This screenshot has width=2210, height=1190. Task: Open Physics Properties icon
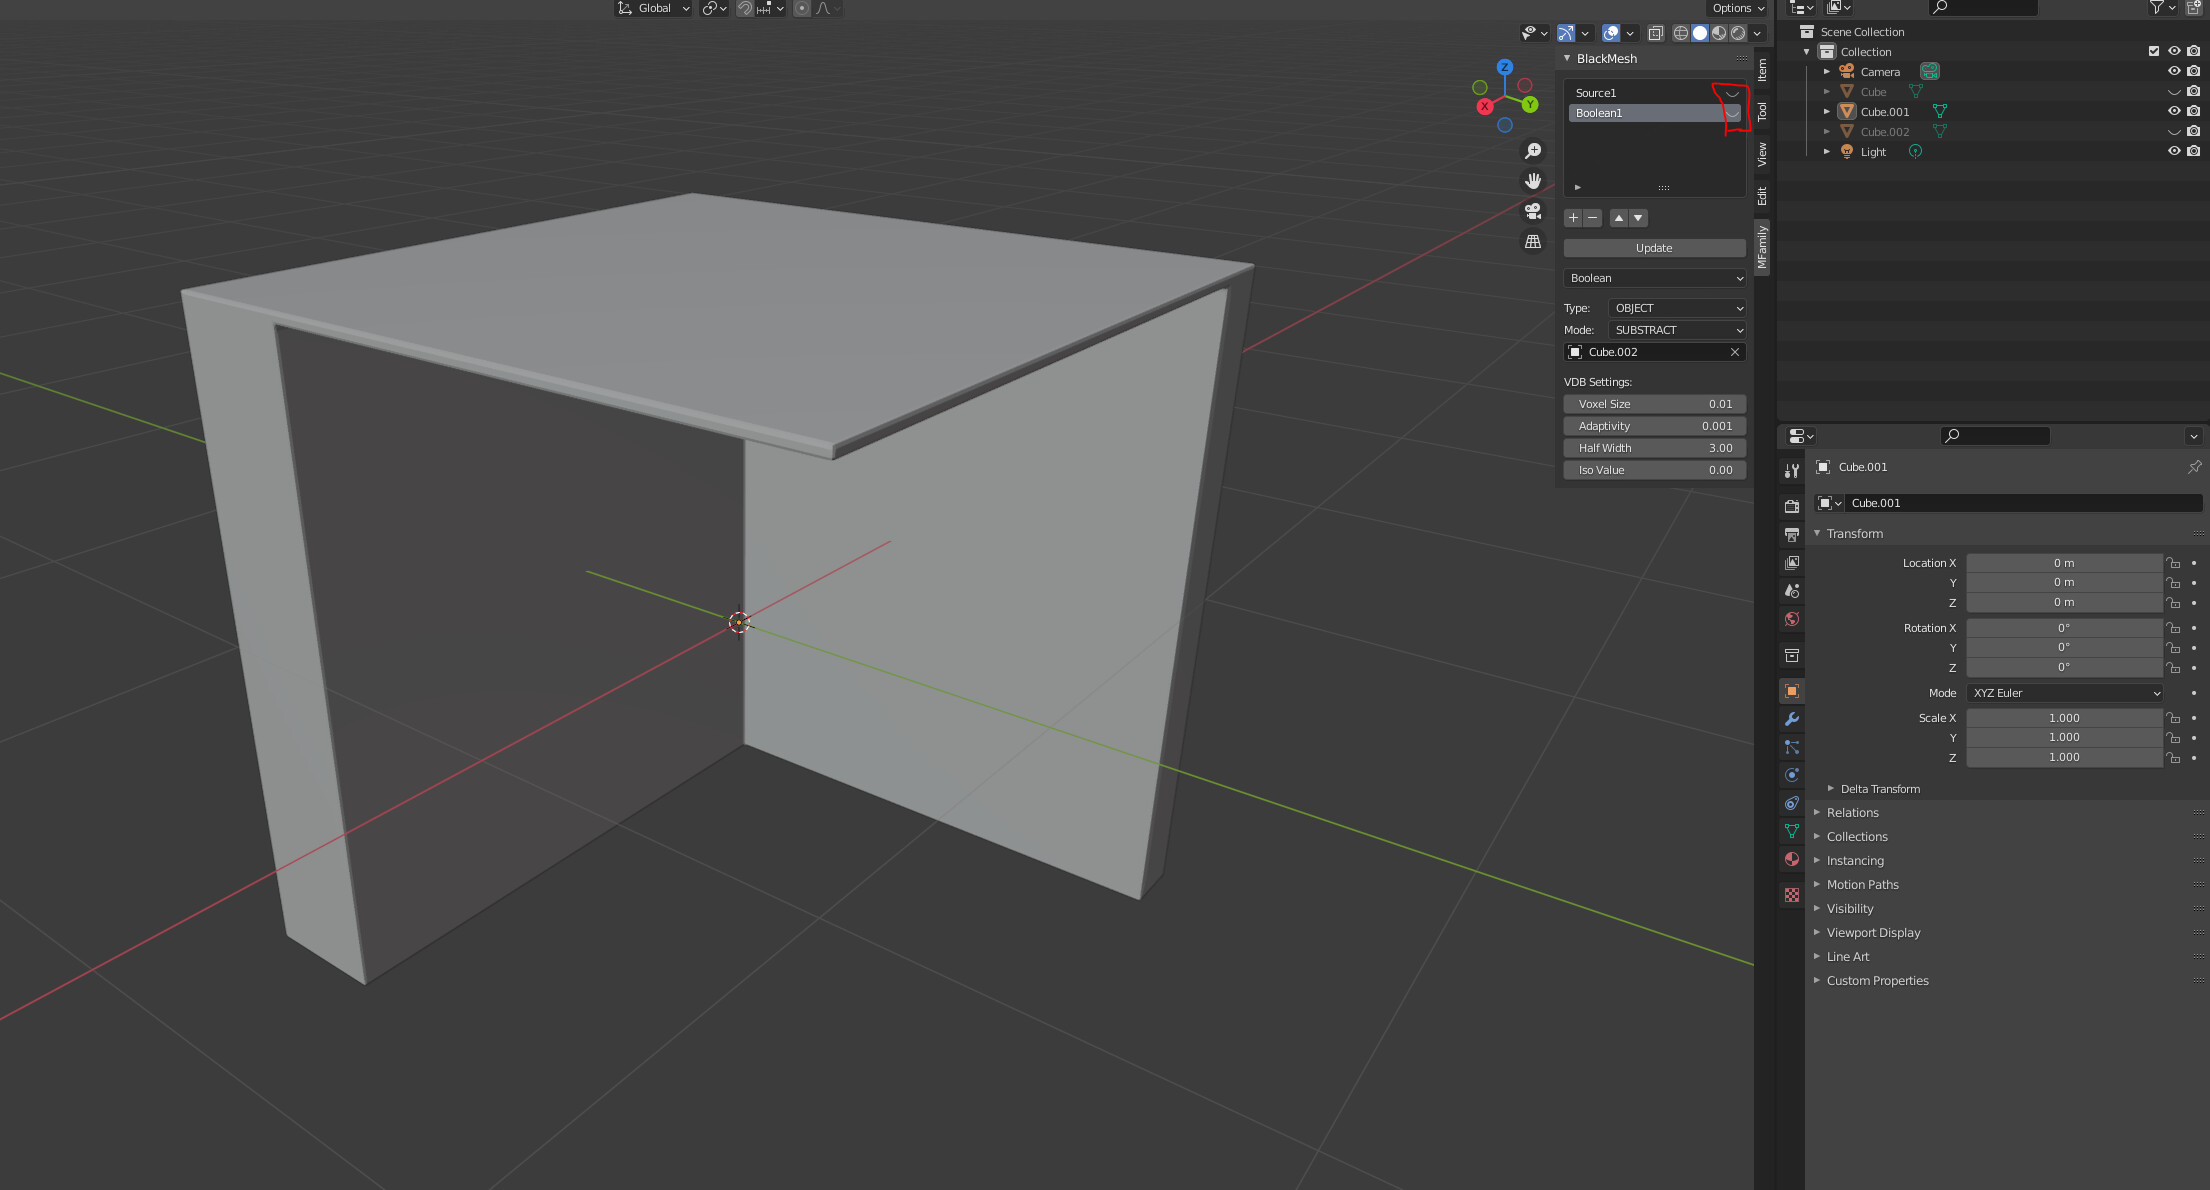tap(1790, 774)
